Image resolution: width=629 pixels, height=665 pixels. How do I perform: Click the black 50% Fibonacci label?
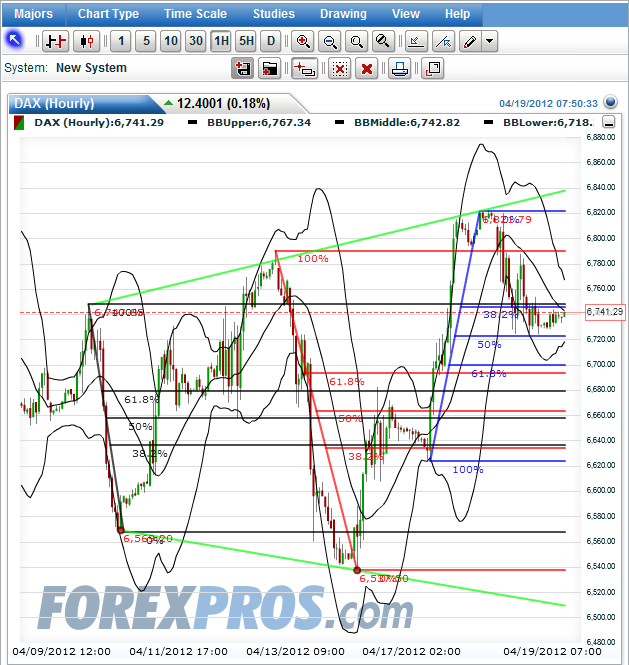140,427
